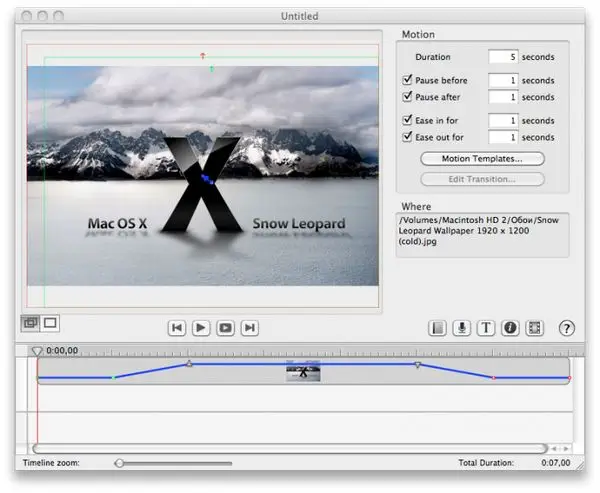Click the blue motion path at image center
The image size is (600, 493).
[x=207, y=179]
